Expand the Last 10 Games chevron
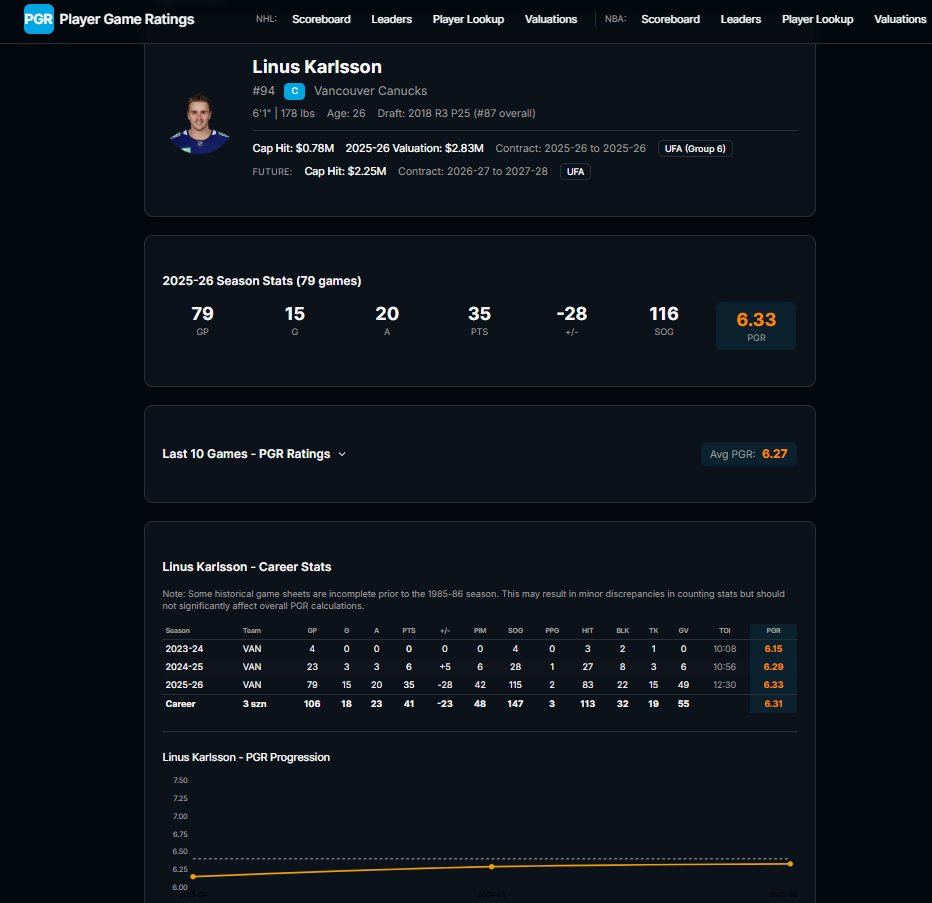932x903 pixels. coord(342,454)
